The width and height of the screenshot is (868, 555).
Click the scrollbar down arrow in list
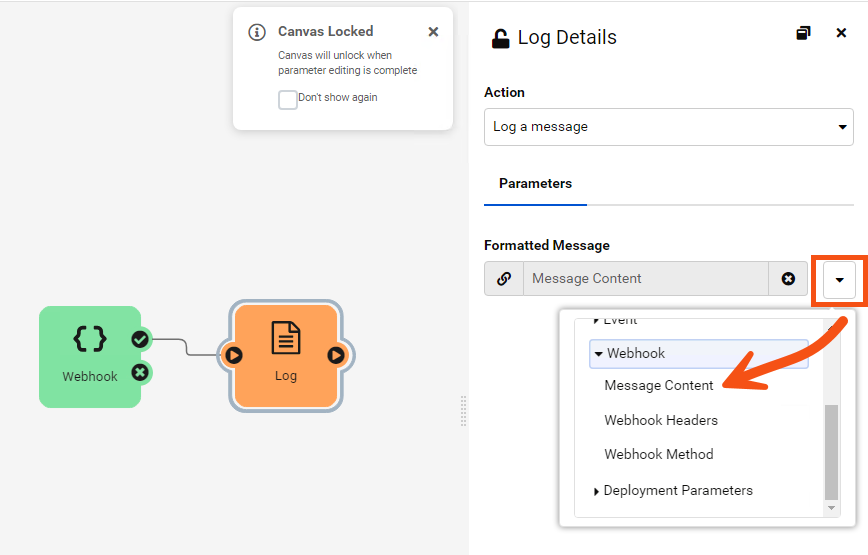(x=831, y=508)
